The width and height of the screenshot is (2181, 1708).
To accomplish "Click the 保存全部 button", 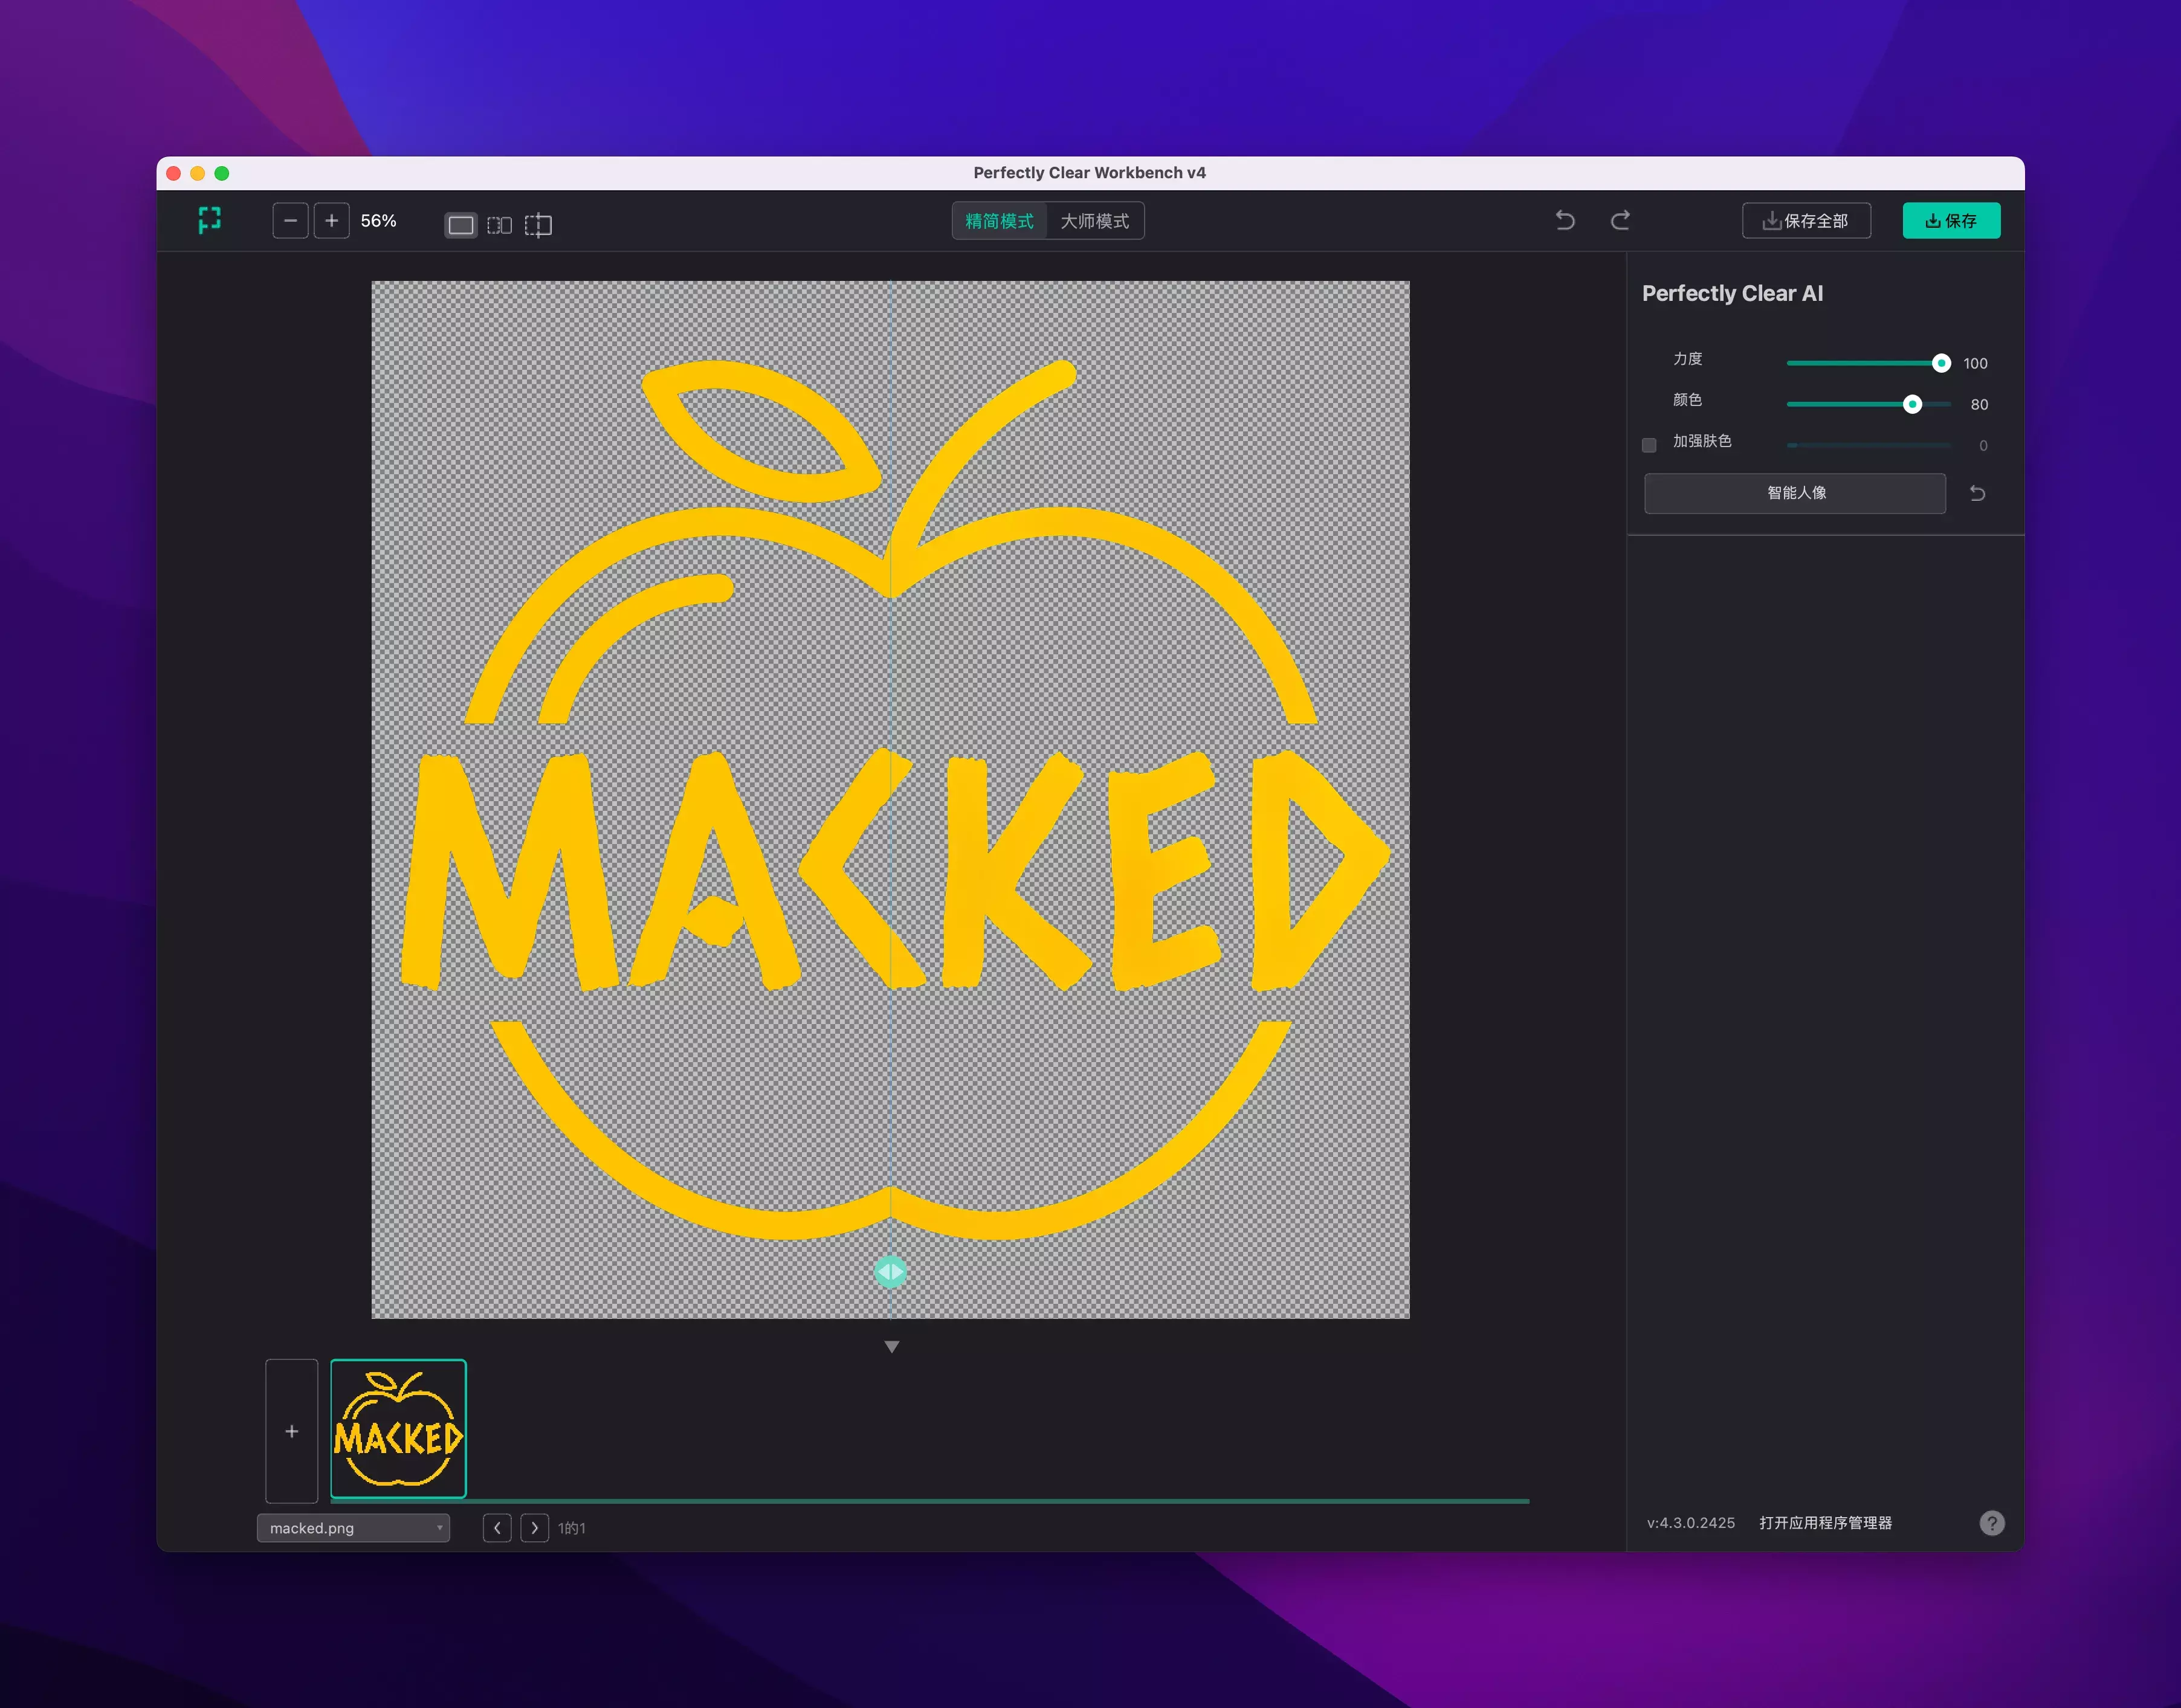I will click(1806, 221).
